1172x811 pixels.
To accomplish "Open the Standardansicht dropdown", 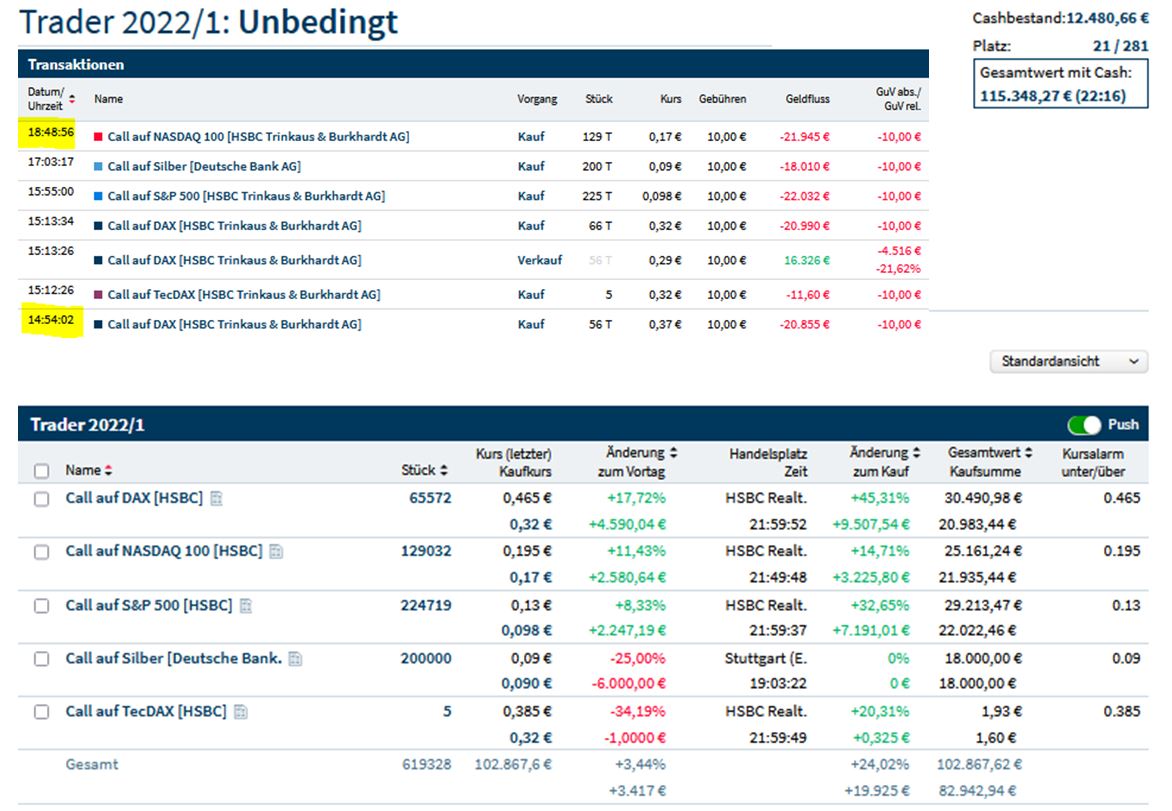I will coord(1068,362).
